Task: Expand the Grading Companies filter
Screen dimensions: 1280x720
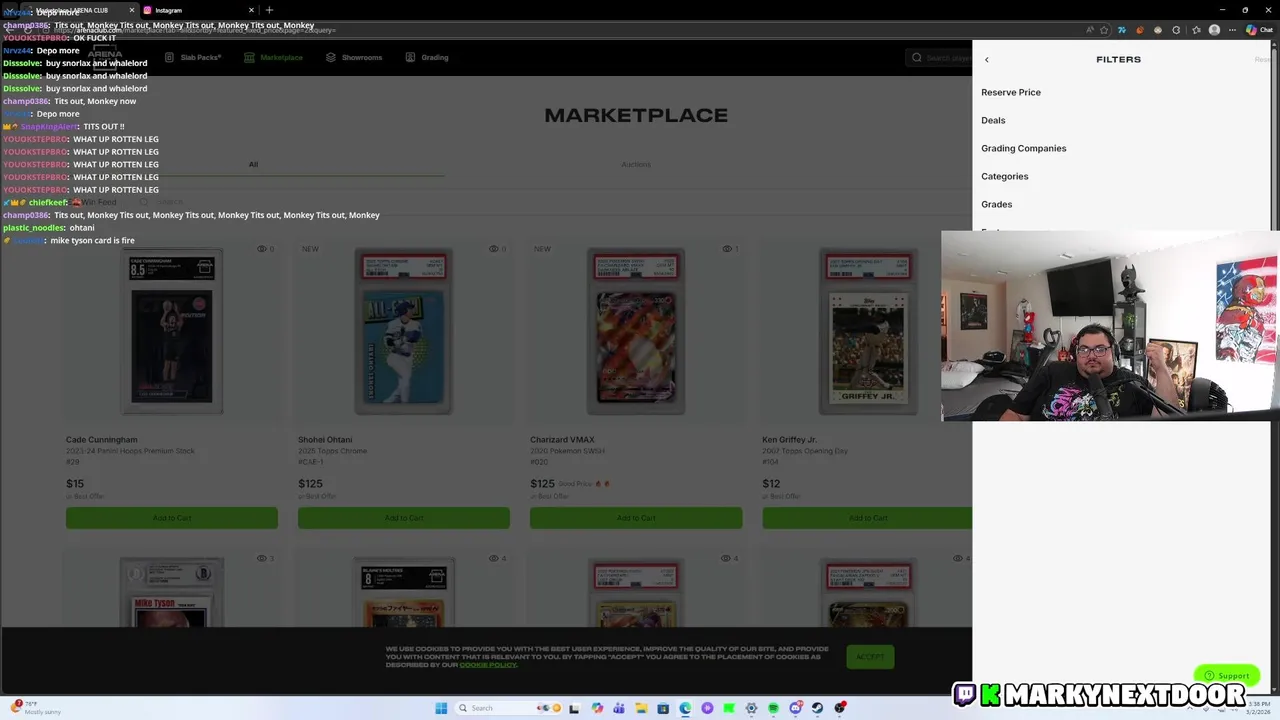Action: point(1023,148)
